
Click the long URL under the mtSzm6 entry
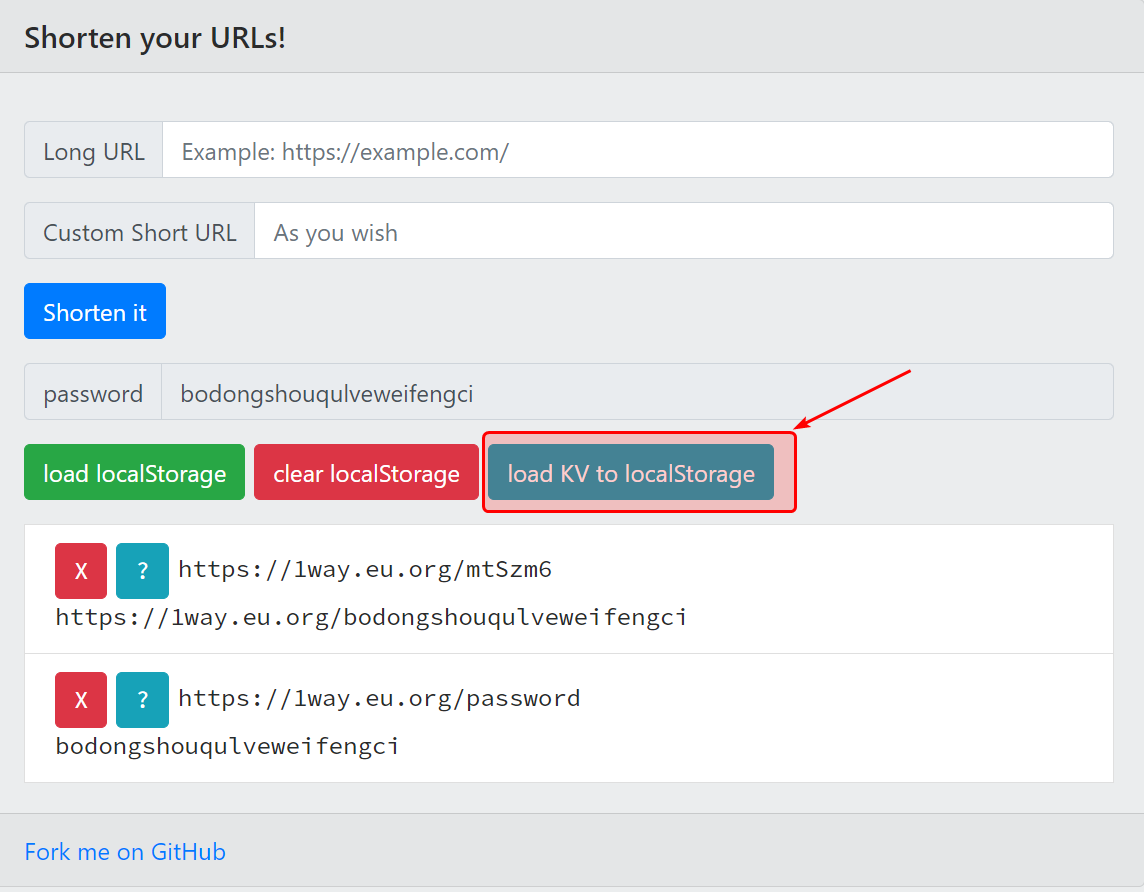tap(371, 617)
